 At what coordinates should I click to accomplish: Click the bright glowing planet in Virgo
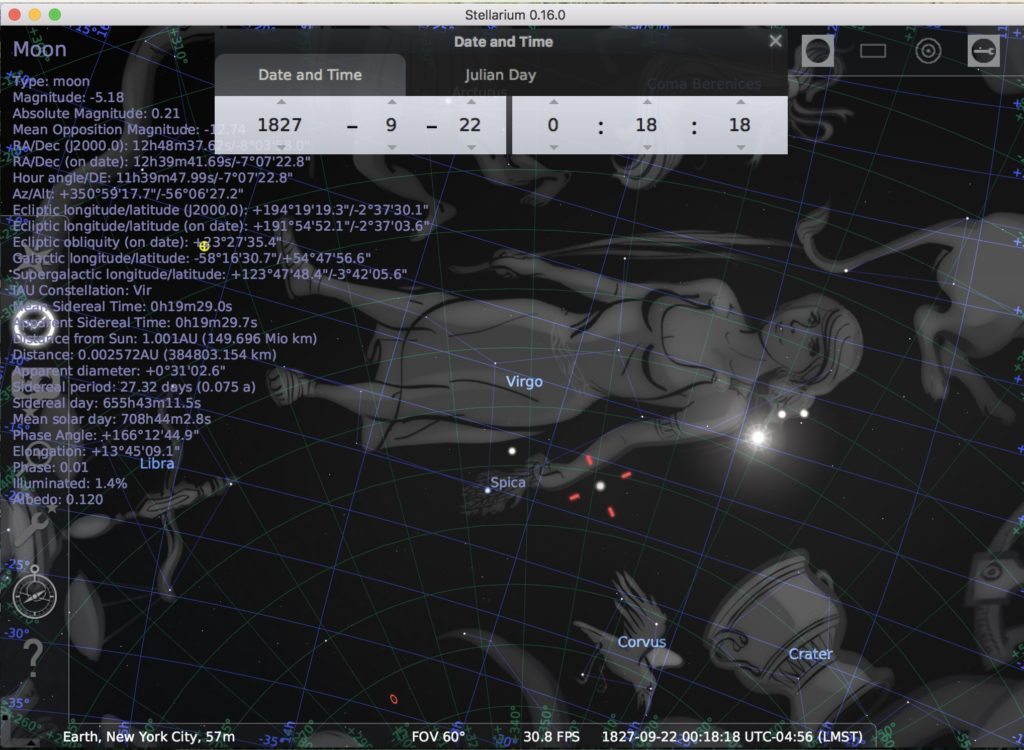758,437
